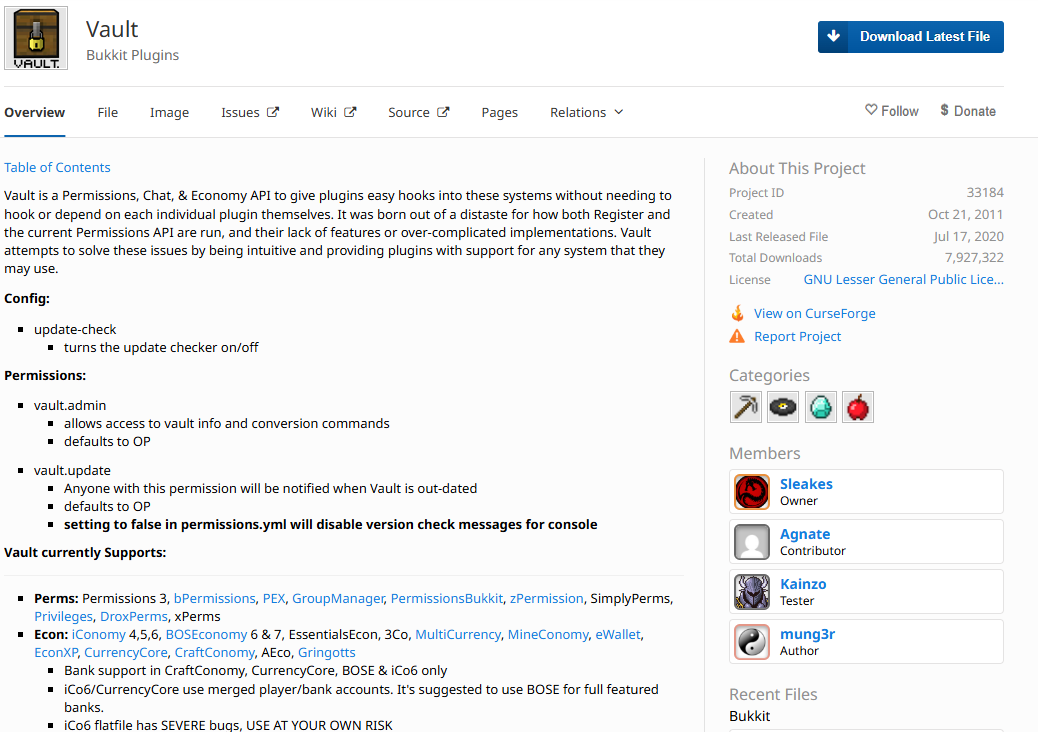
Task: Open the music disc category icon
Action: pos(782,406)
